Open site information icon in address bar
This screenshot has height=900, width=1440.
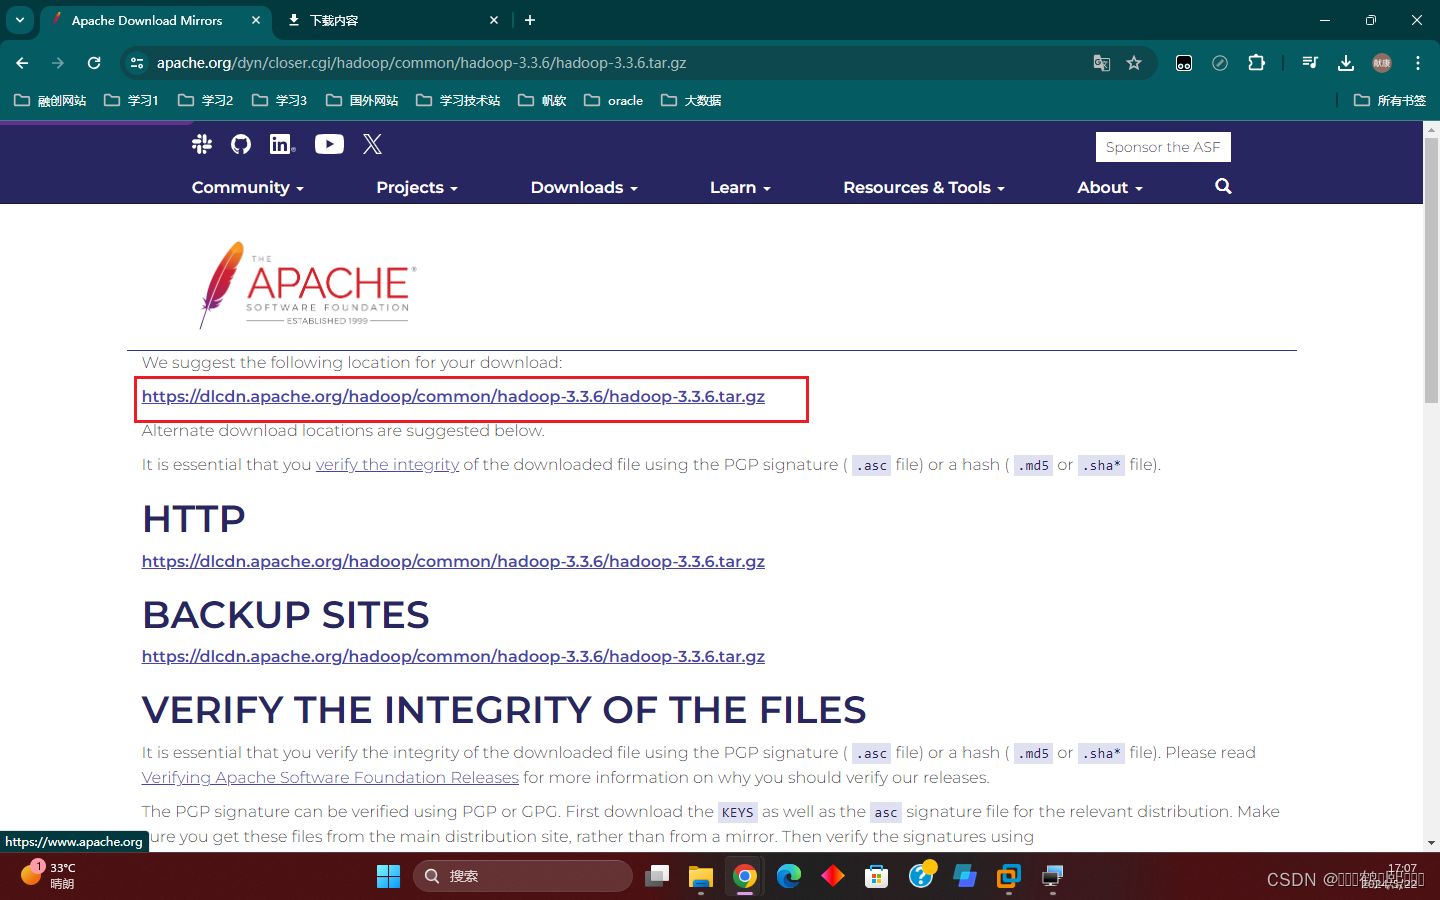[137, 63]
